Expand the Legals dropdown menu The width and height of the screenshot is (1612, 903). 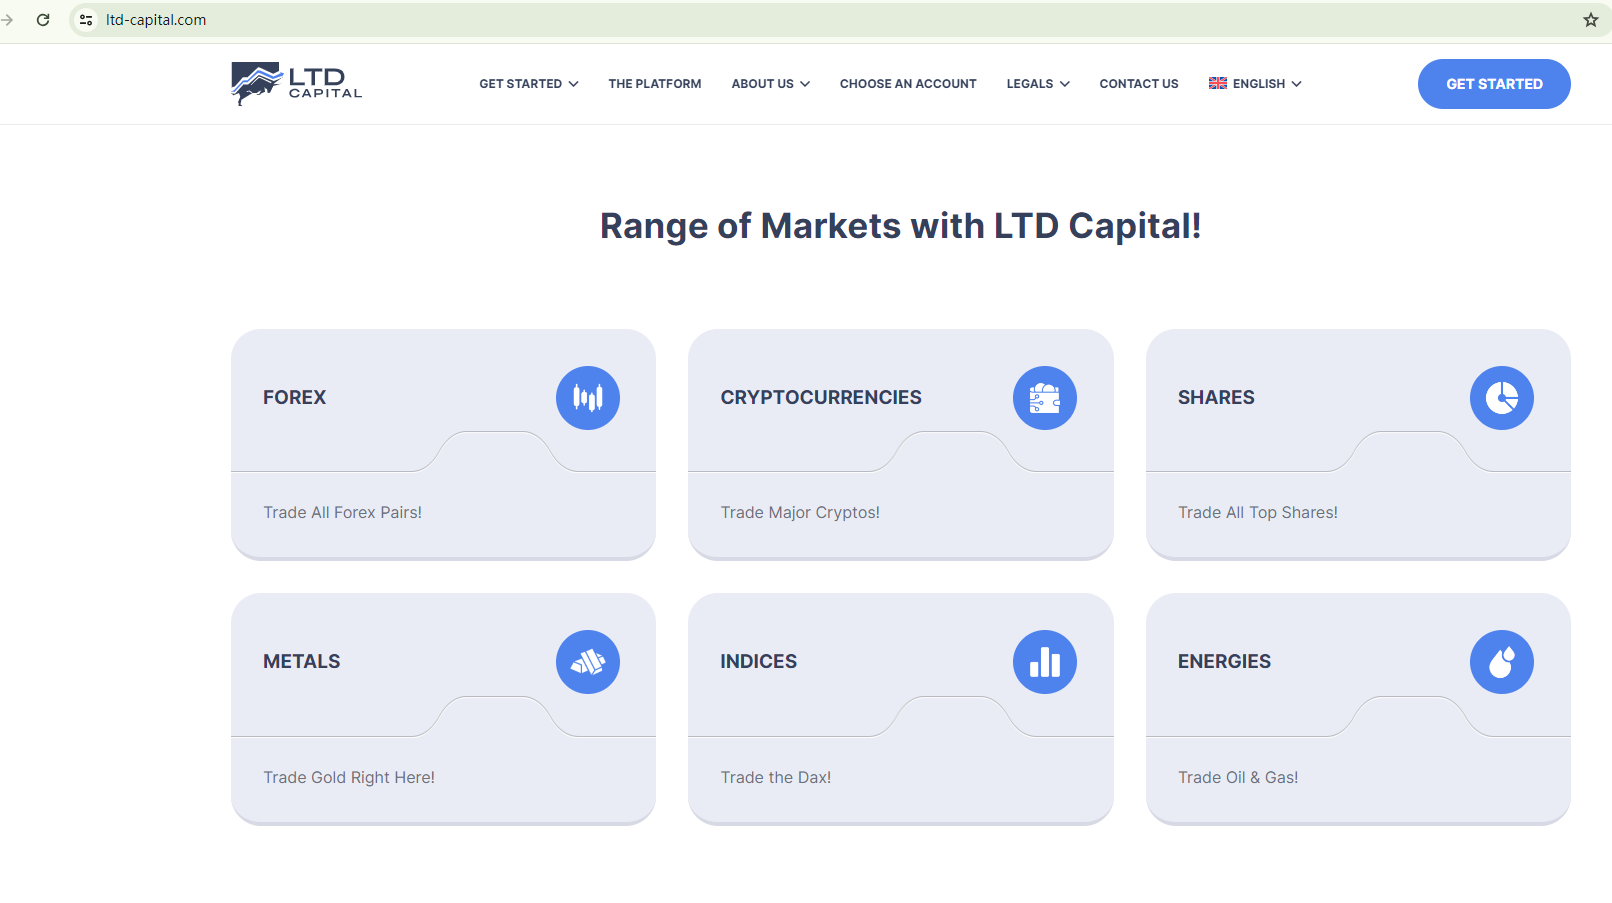(x=1037, y=84)
